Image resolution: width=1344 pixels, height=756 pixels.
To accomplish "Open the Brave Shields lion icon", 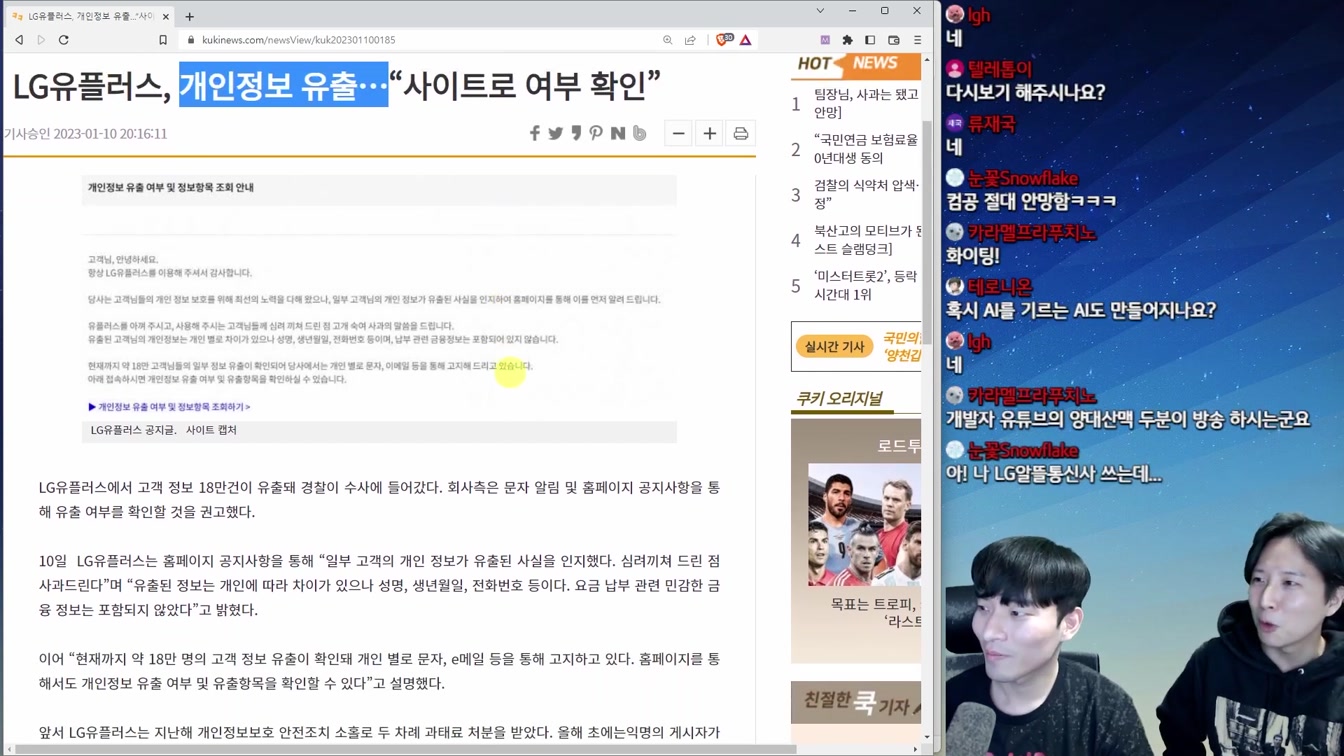I will point(724,40).
